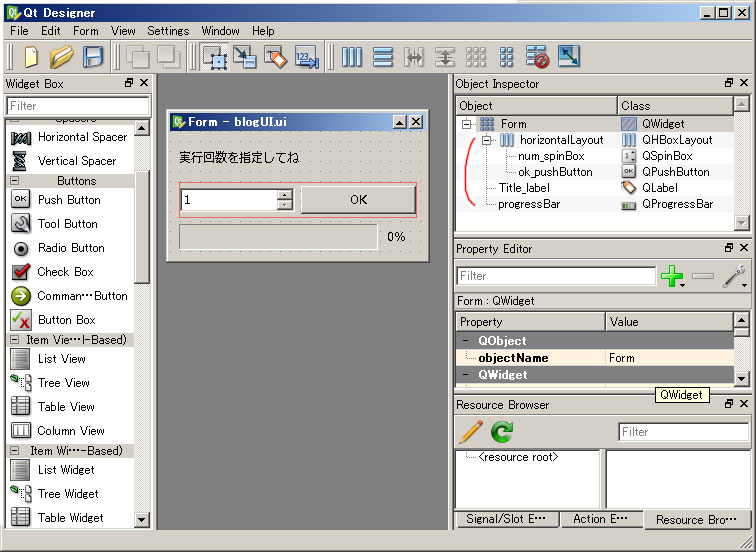Select progressBar in Object Inspector
756x552 pixels.
[529, 204]
